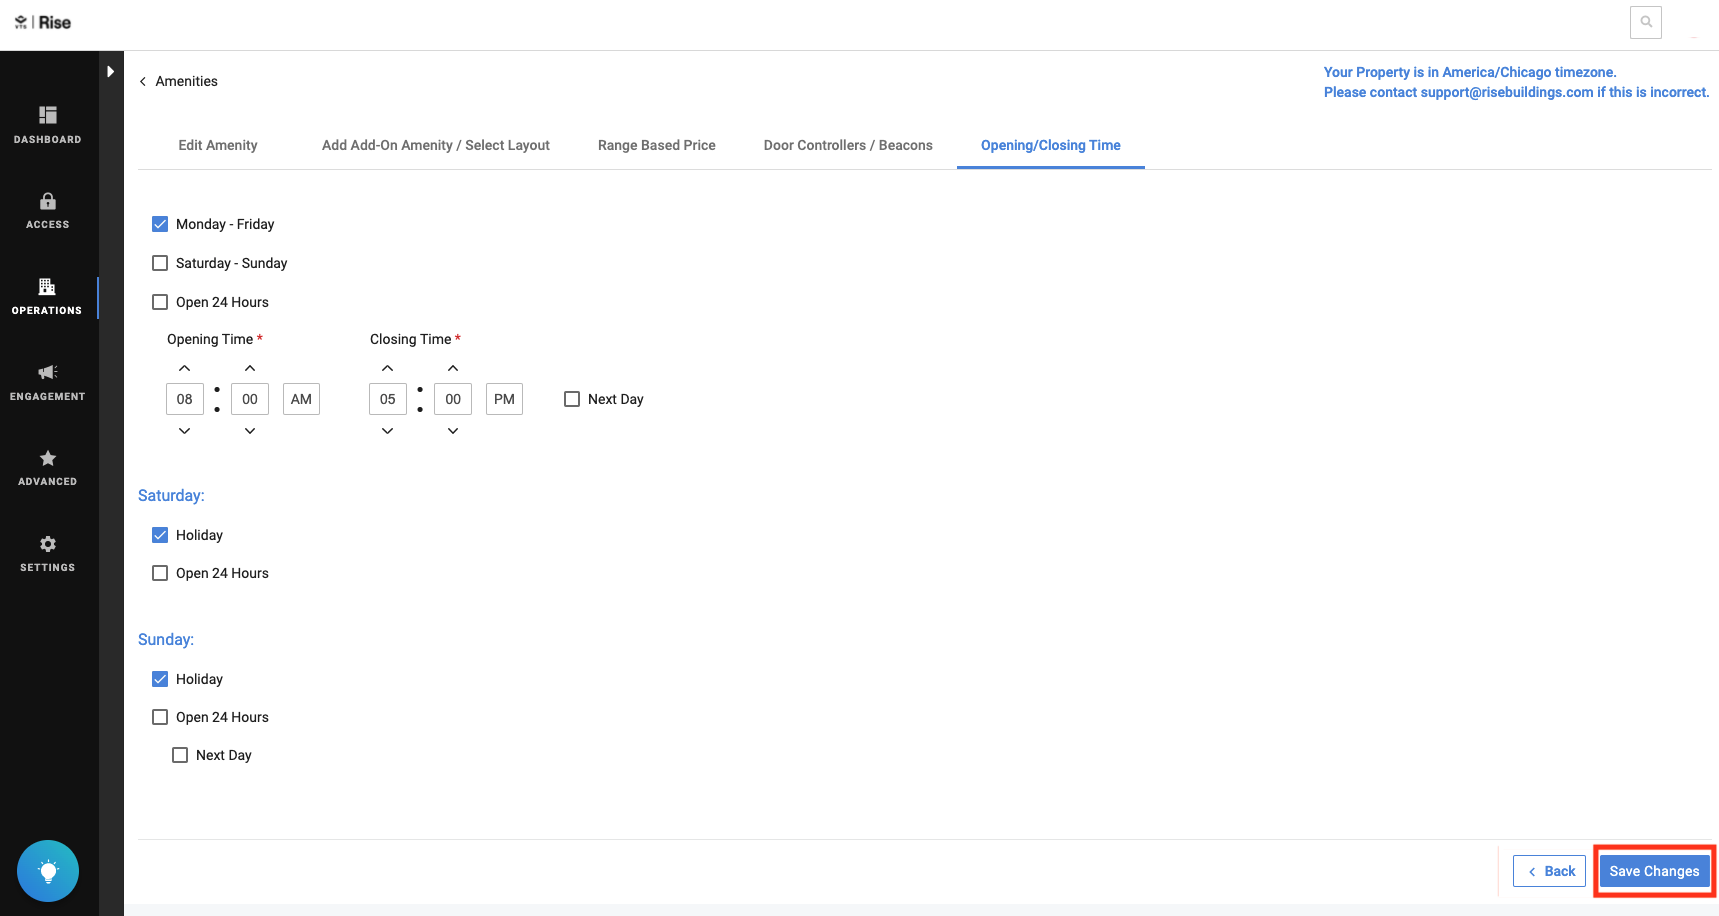Increase the closing time hour
This screenshot has height=916, width=1719.
(x=388, y=368)
